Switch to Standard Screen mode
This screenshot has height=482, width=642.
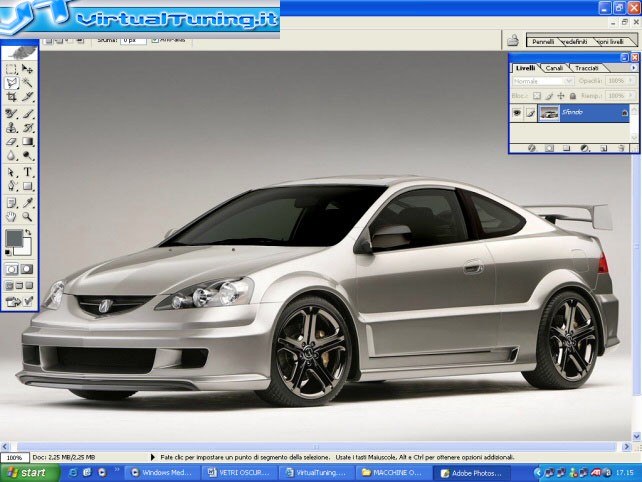9,285
